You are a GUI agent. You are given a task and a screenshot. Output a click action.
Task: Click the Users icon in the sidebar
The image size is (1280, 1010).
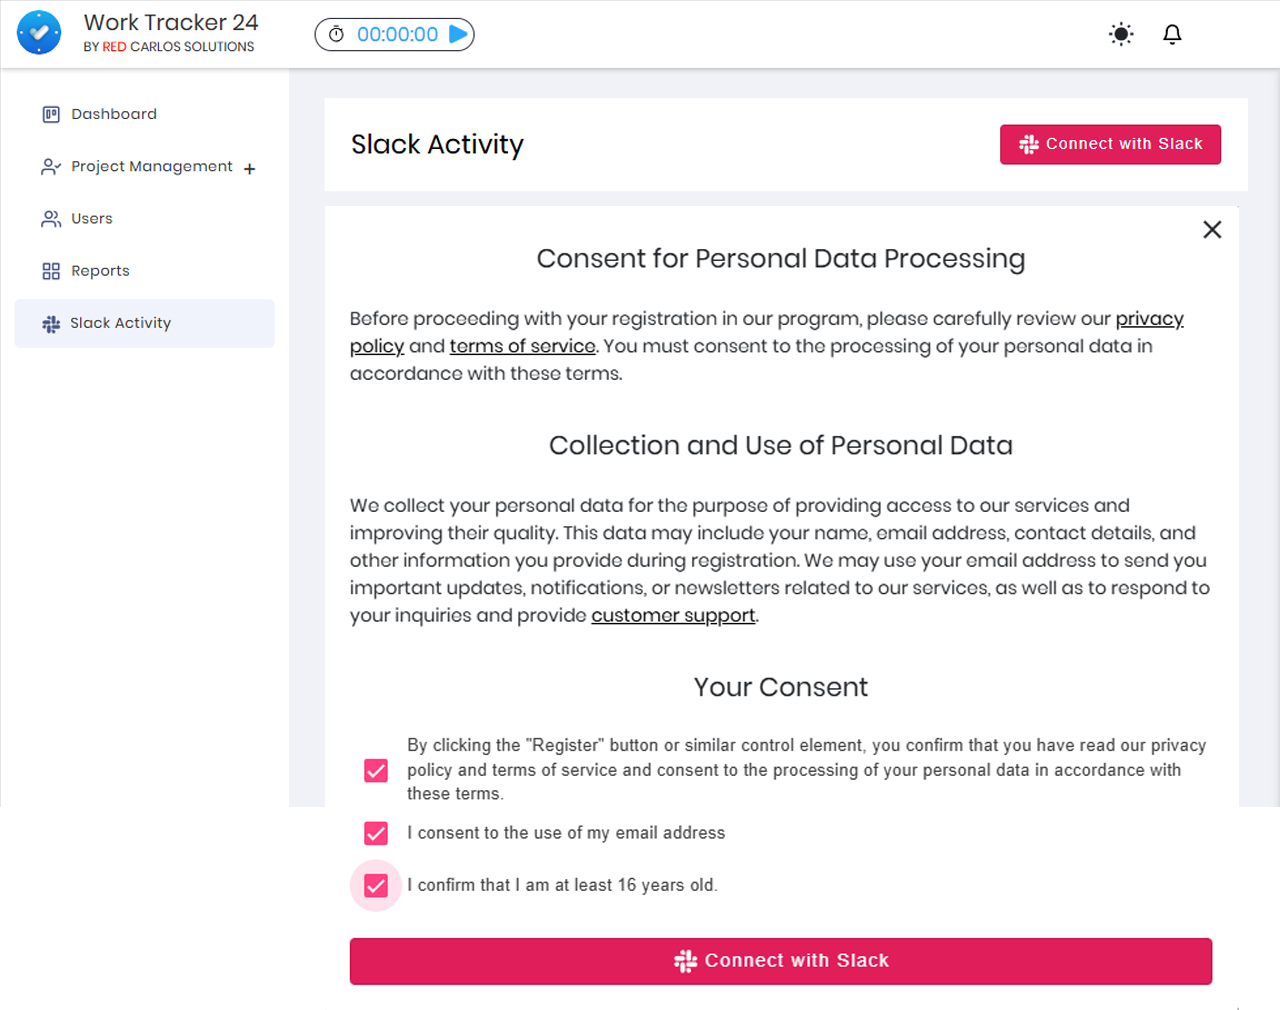pyautogui.click(x=51, y=219)
